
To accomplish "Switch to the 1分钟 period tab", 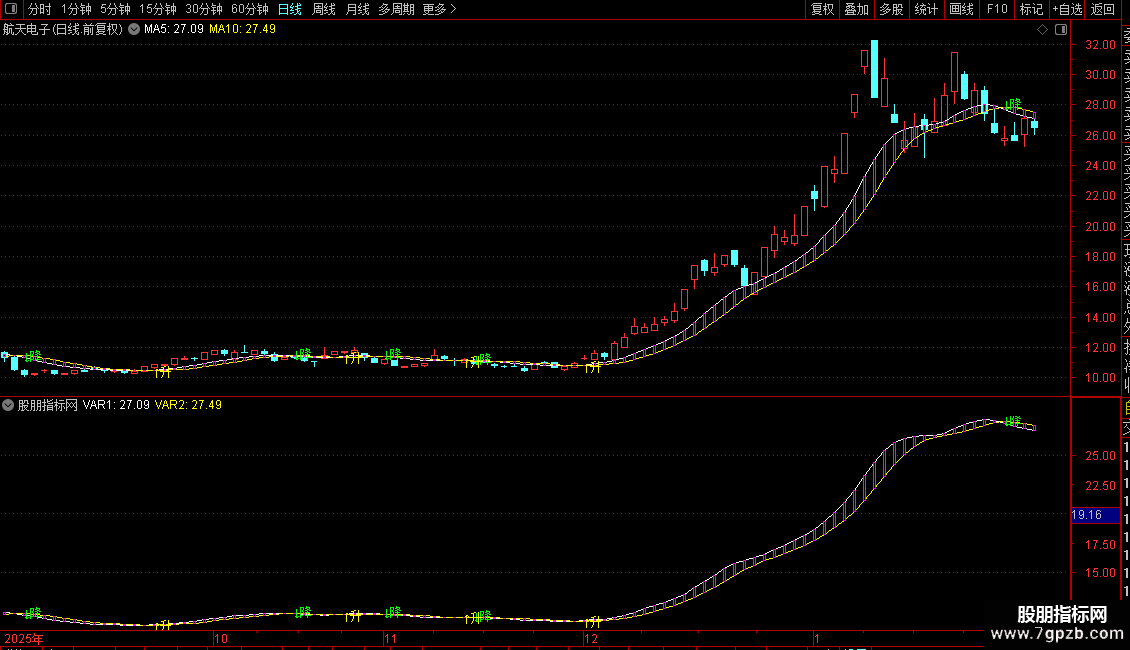I will click(x=76, y=9).
